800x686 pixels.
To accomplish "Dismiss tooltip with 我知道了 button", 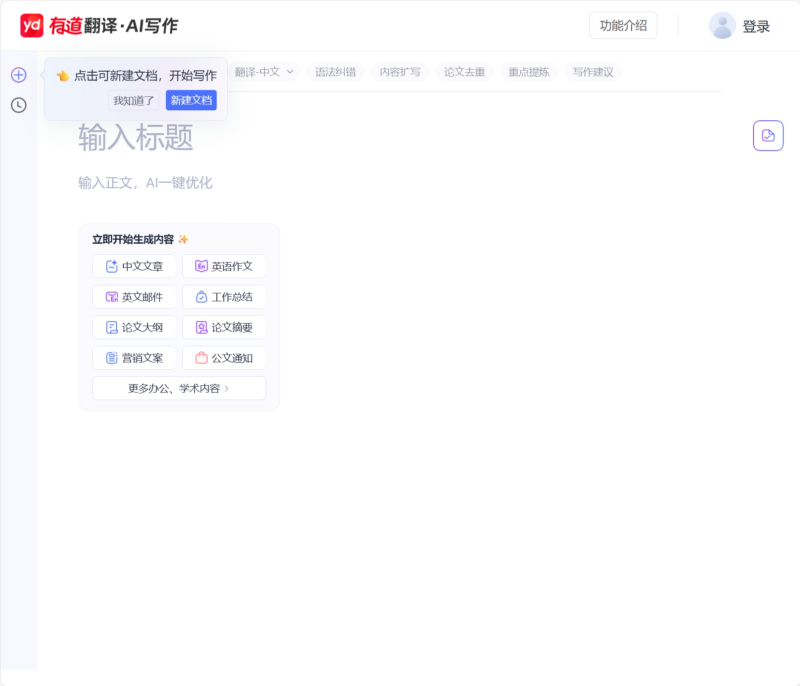I will (x=134, y=100).
